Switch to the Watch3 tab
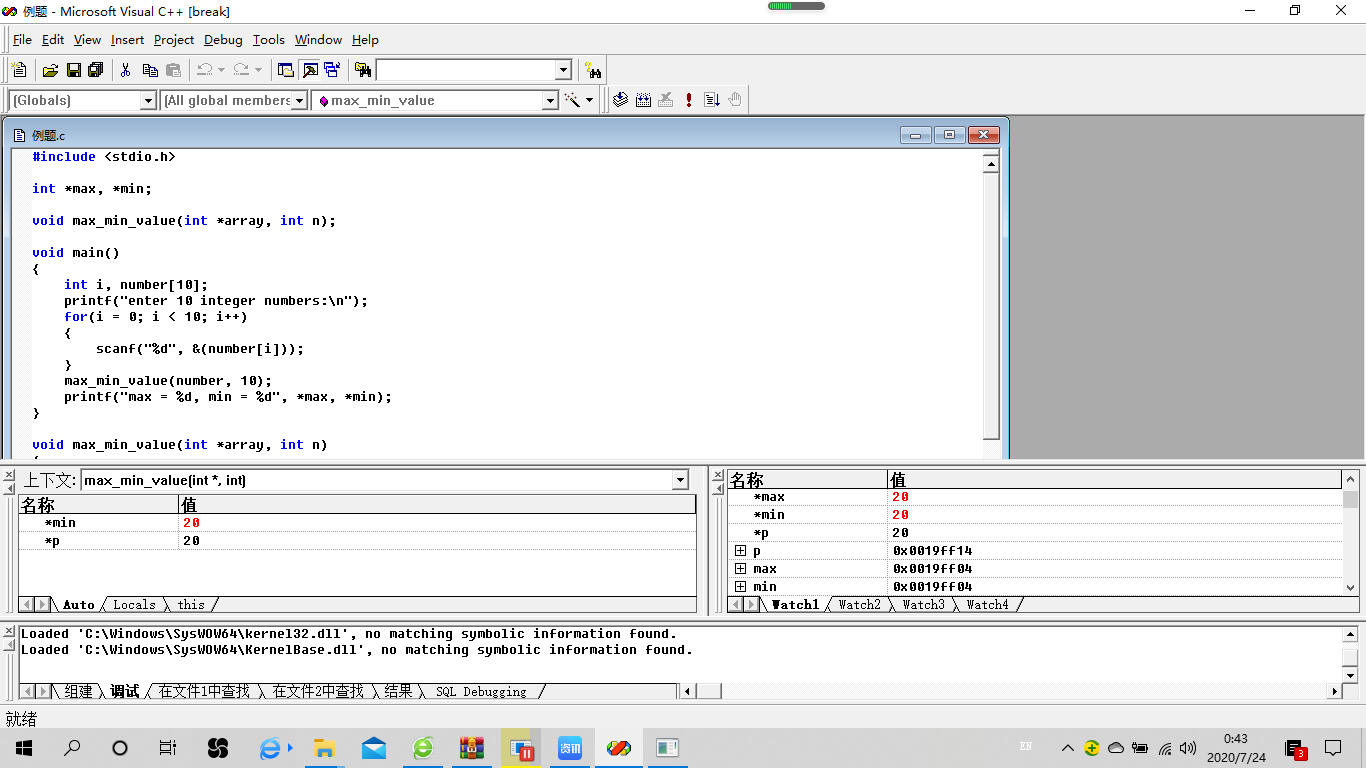The height and width of the screenshot is (768, 1366). [x=923, y=605]
